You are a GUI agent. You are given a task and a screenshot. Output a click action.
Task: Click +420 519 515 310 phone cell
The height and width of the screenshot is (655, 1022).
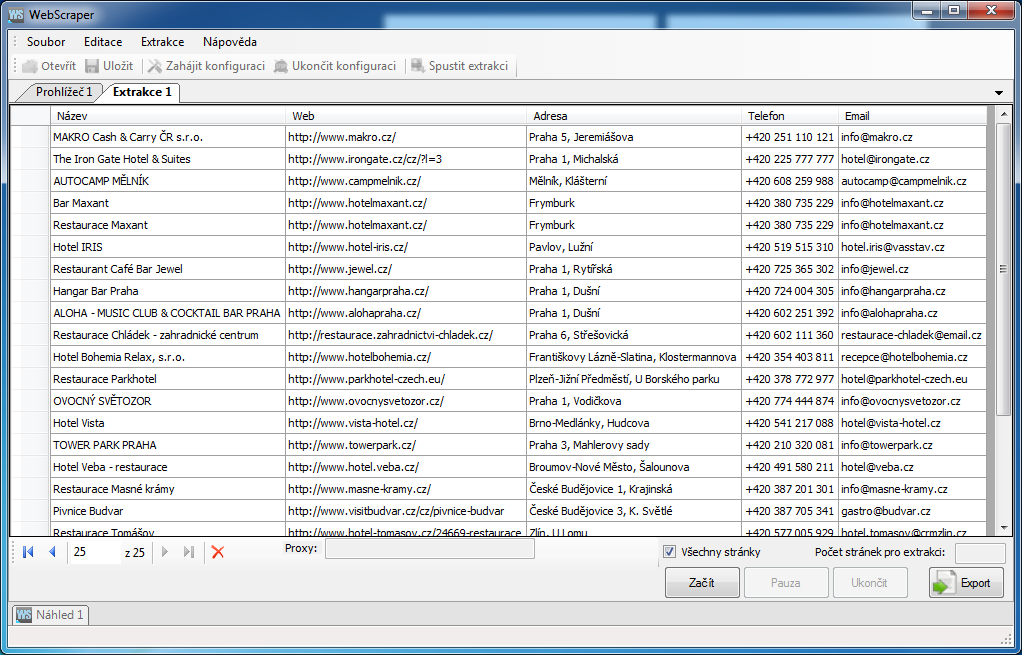[x=789, y=247]
